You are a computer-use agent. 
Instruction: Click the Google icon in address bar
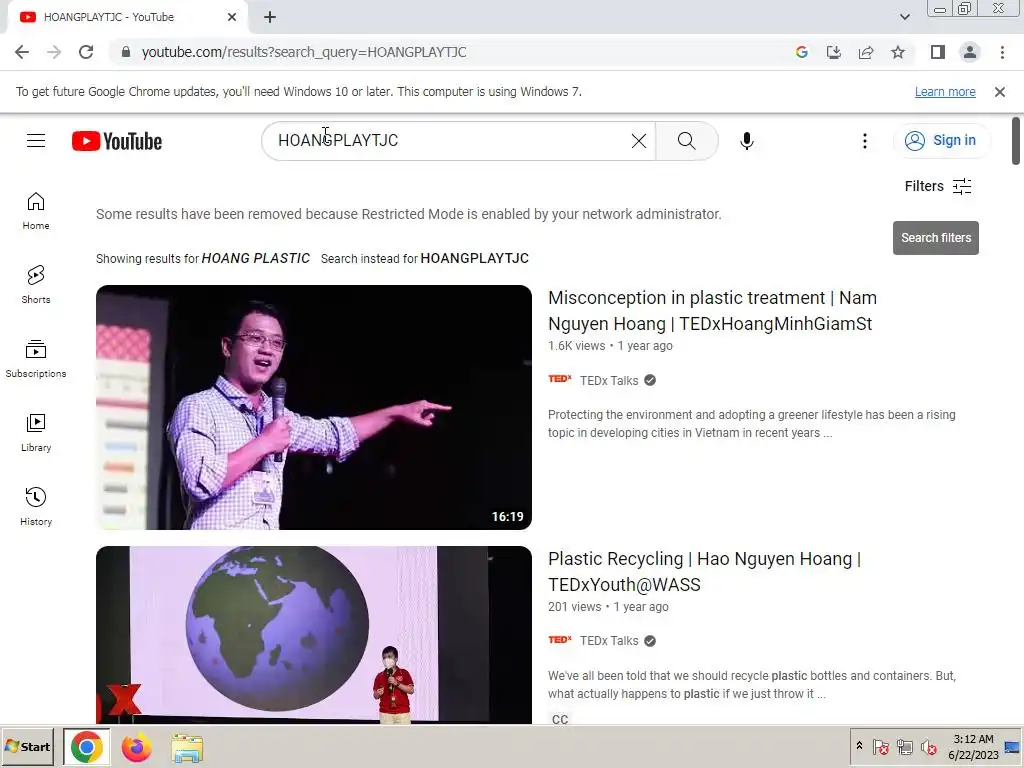tap(802, 52)
